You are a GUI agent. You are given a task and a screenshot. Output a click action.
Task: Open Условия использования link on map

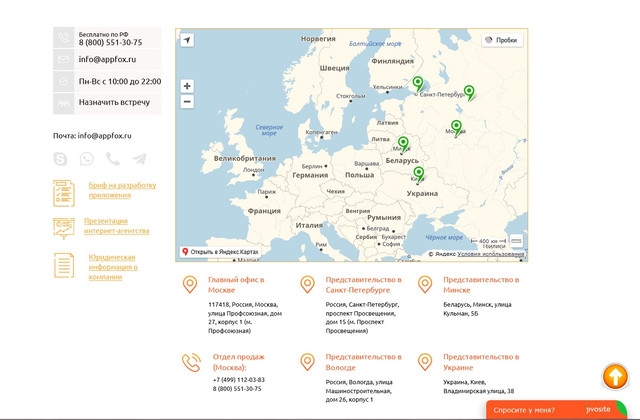(491, 254)
